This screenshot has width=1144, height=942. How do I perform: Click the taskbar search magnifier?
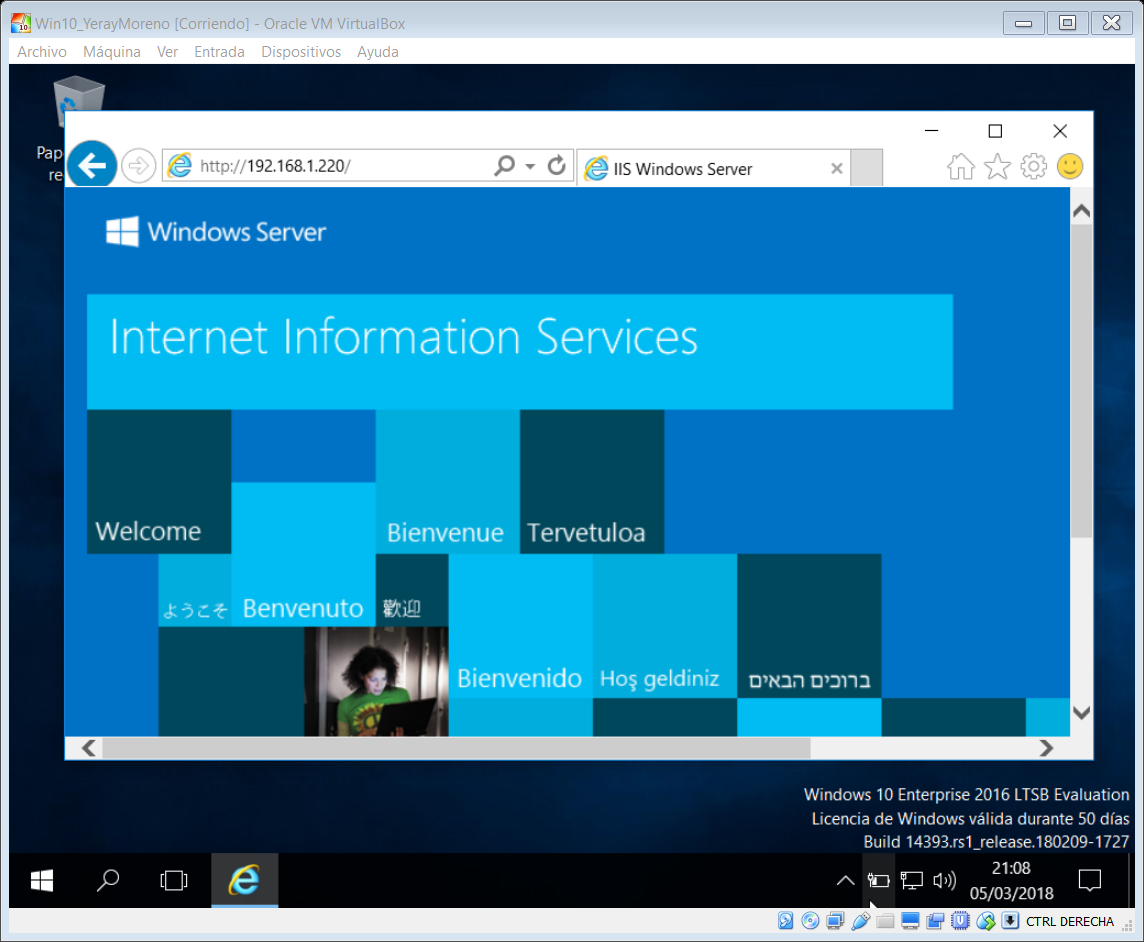pos(108,881)
